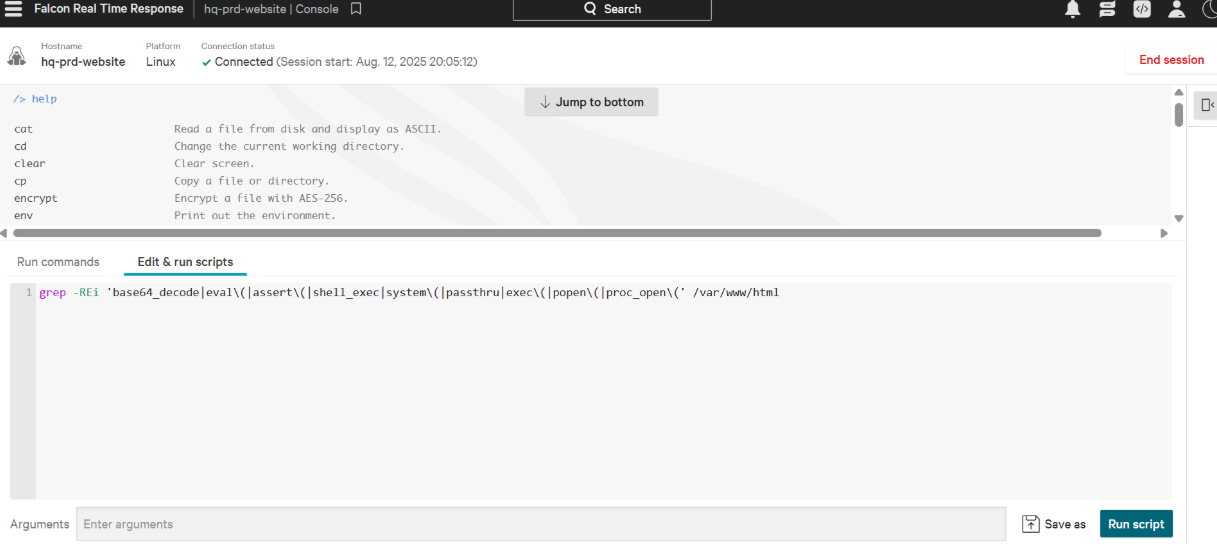Click the hostname hq-prd-website value

[x=83, y=62]
